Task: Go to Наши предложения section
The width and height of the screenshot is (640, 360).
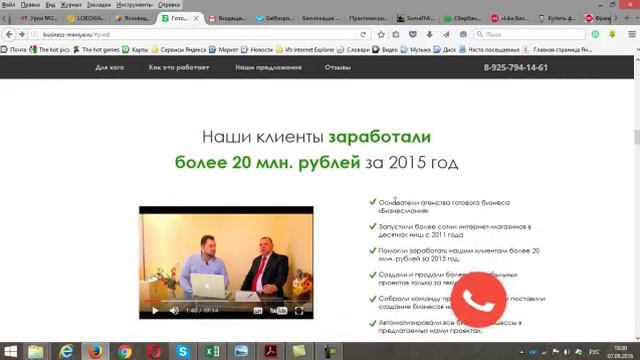Action: (269, 67)
